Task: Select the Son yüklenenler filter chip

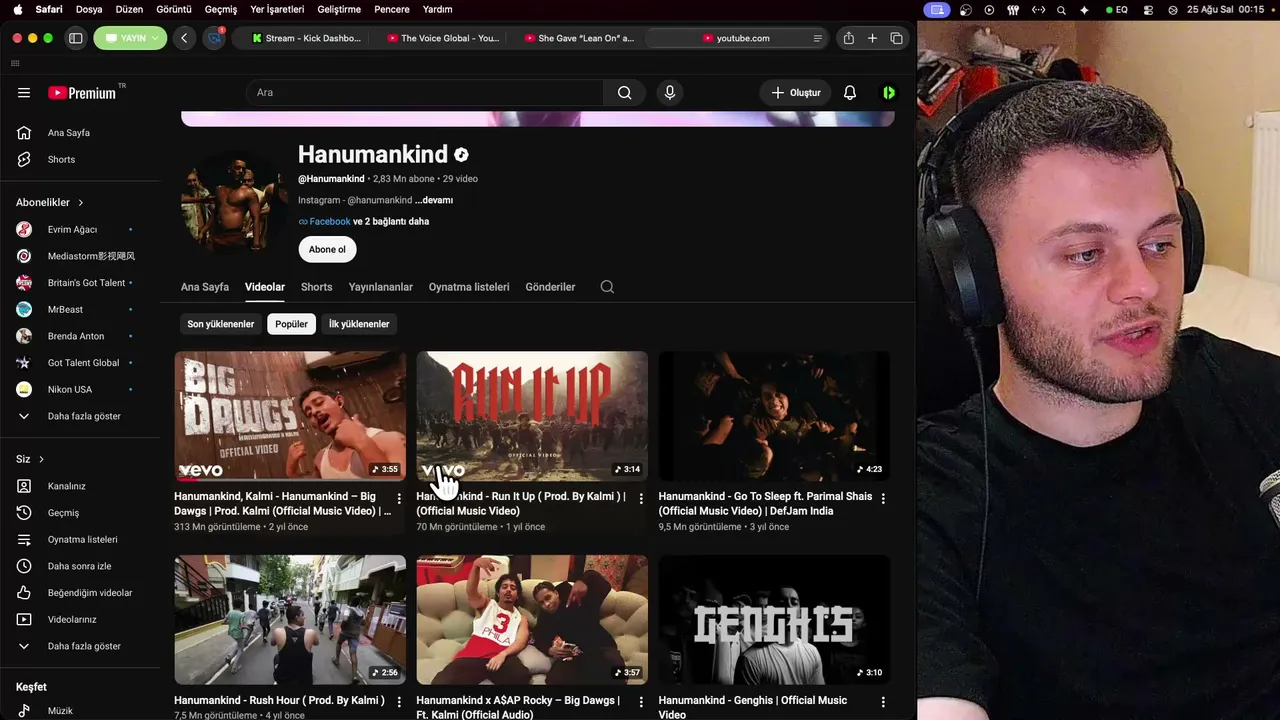Action: point(221,324)
